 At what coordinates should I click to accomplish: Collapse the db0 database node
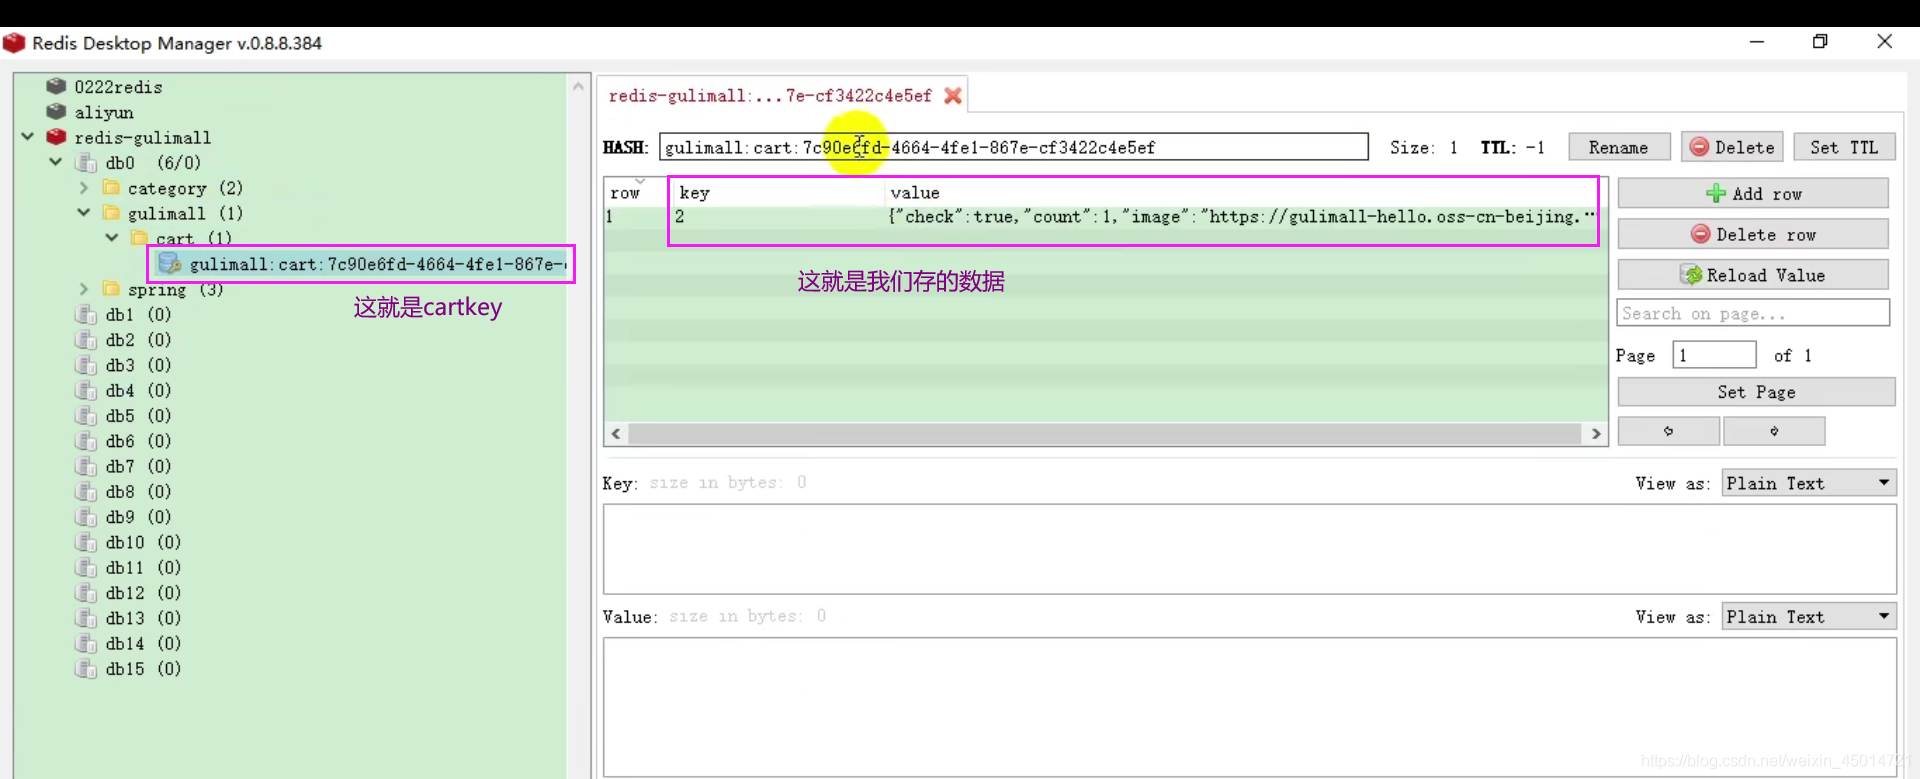pos(56,162)
